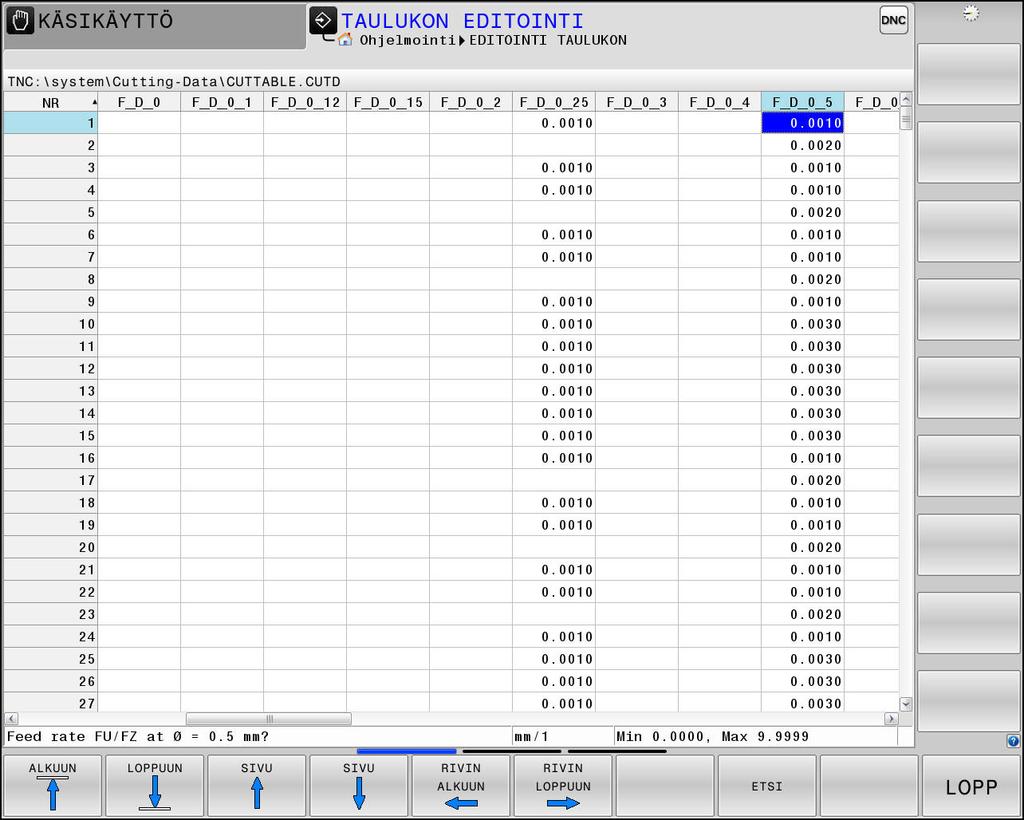Click the highlighted F_D_0_5 cell in row 1
Screen dimensions: 1024x820
tap(803, 123)
